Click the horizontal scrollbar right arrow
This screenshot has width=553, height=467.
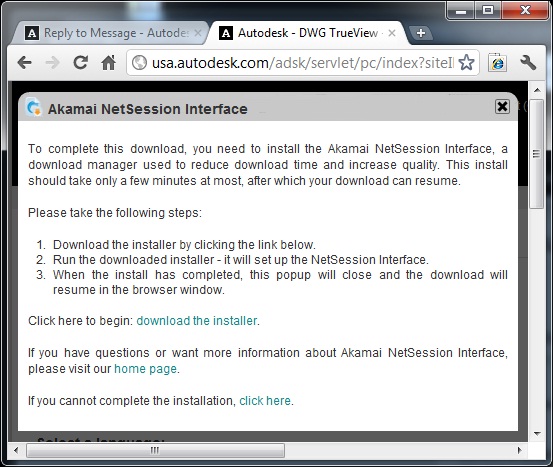(x=519, y=450)
